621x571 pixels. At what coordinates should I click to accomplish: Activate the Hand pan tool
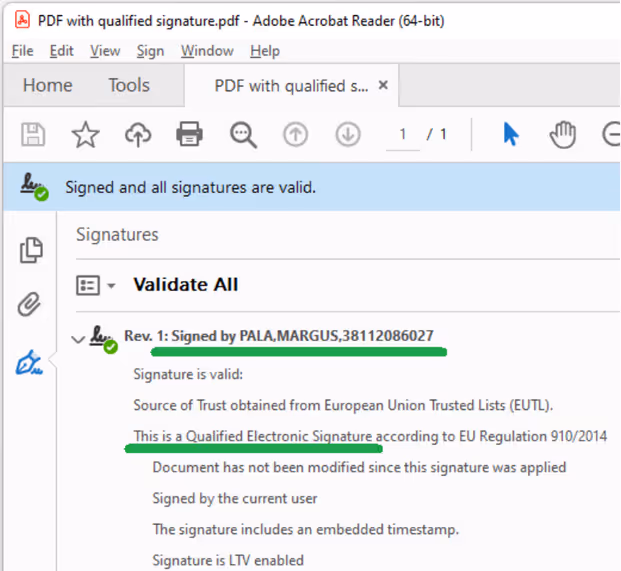pyautogui.click(x=563, y=135)
